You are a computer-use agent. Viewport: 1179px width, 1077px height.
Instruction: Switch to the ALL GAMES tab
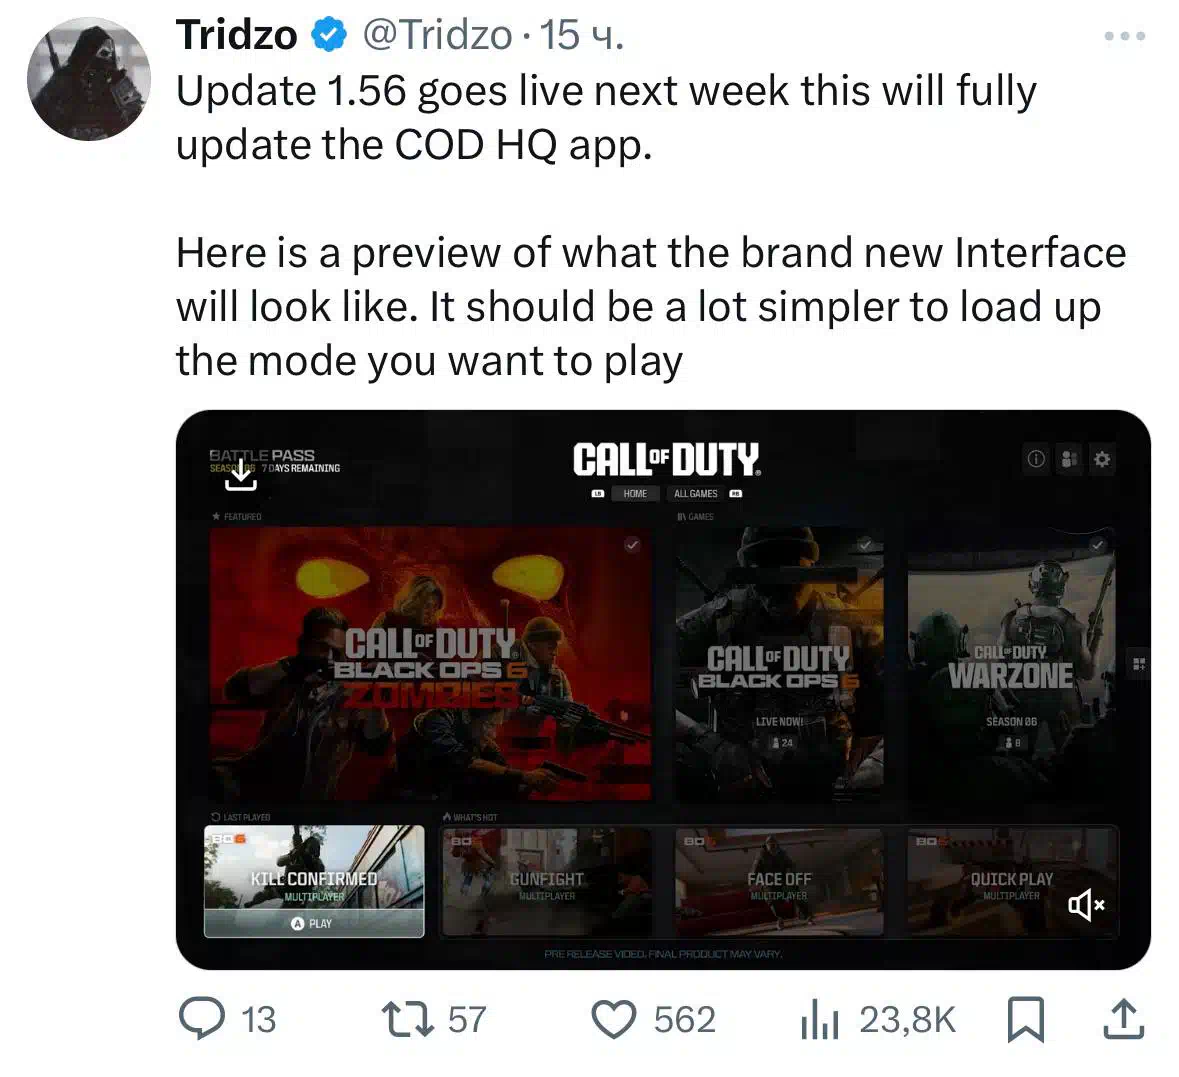696,493
